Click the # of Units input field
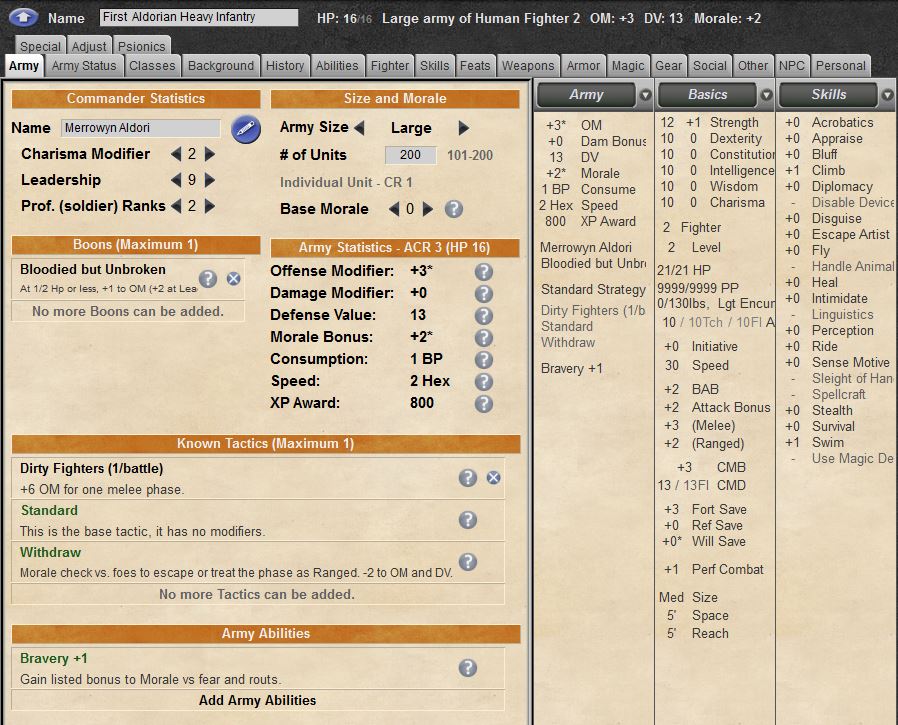This screenshot has width=898, height=725. [410, 155]
